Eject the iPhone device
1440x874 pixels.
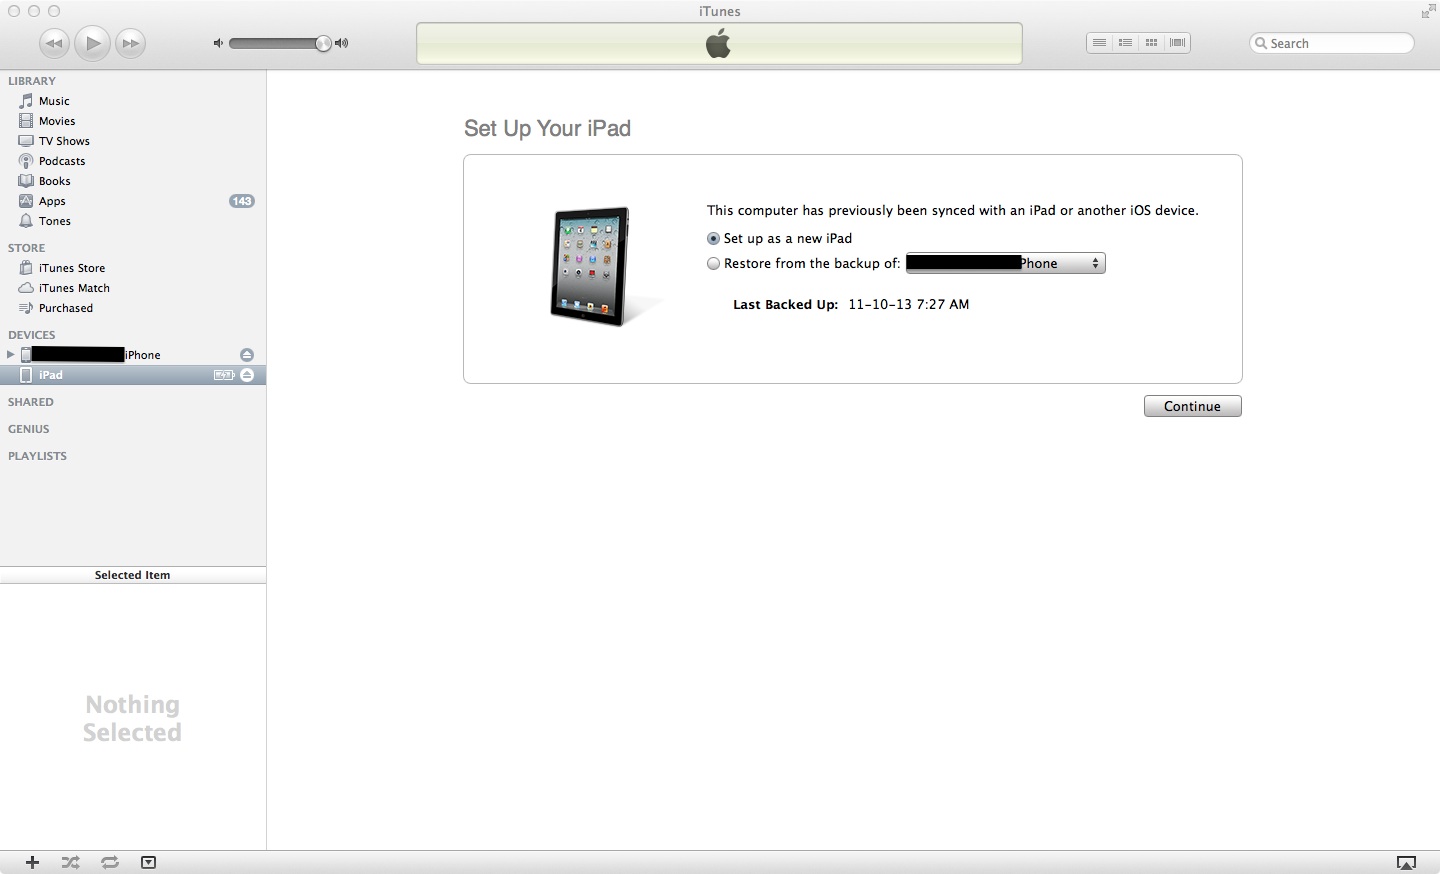tap(247, 355)
